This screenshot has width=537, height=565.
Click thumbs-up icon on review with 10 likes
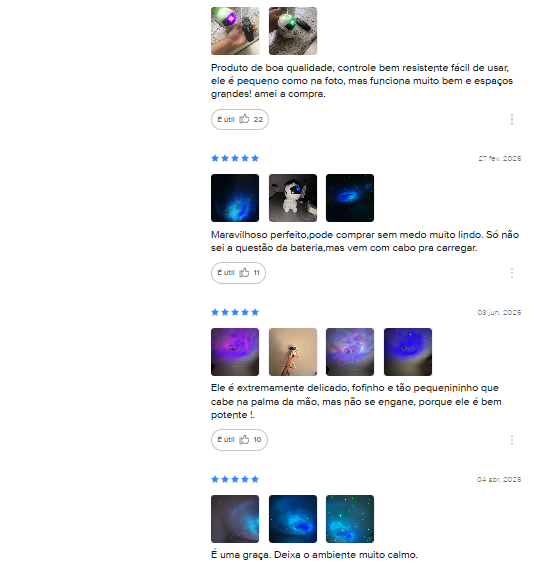click(244, 439)
